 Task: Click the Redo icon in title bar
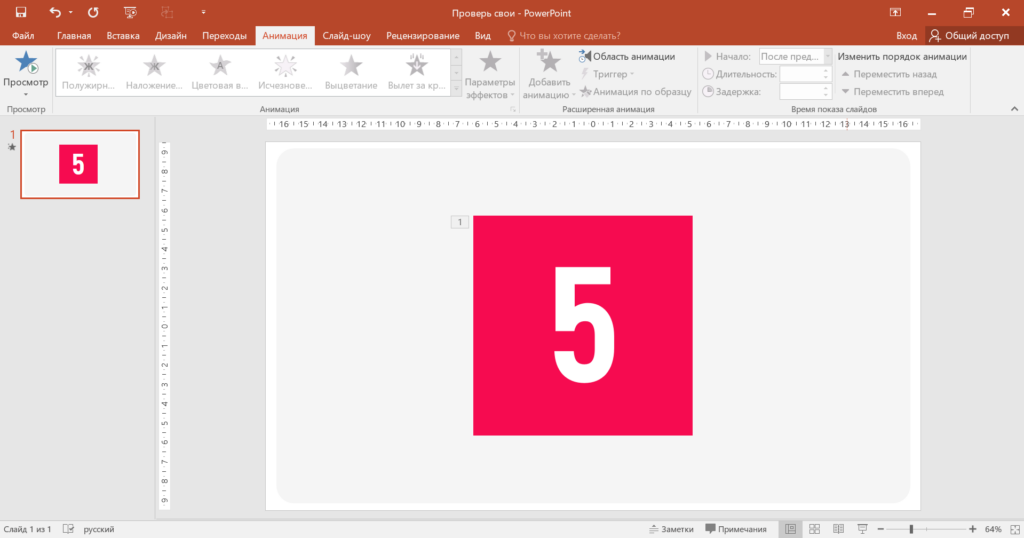tap(93, 12)
